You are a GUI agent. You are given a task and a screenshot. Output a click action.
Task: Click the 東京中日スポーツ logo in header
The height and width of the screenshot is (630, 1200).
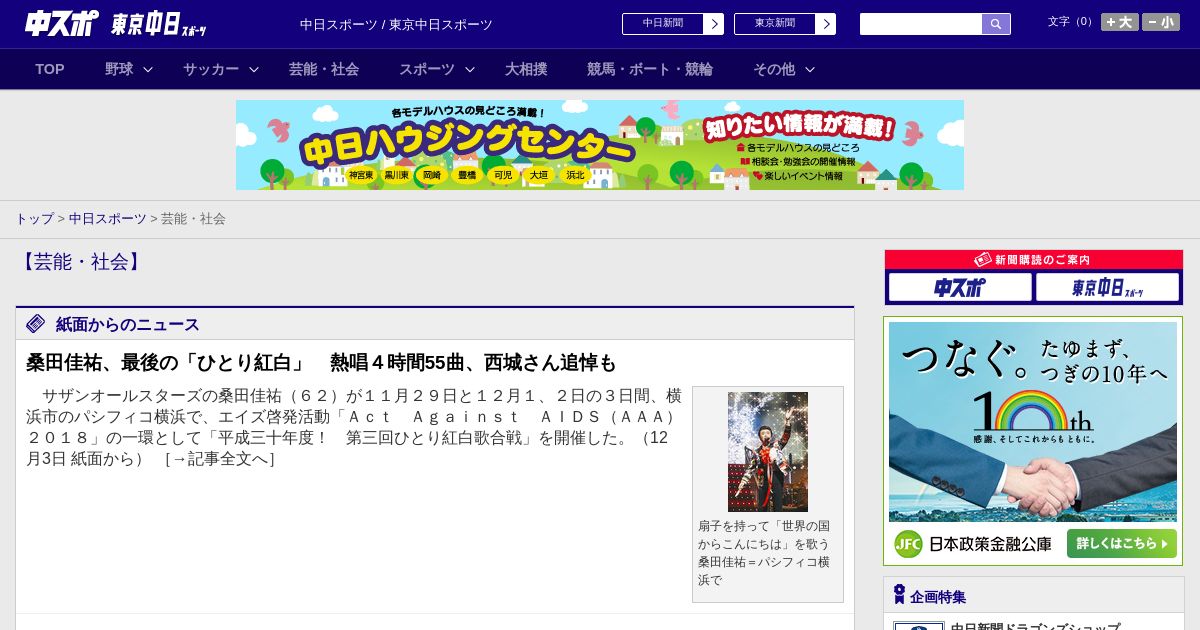159,24
